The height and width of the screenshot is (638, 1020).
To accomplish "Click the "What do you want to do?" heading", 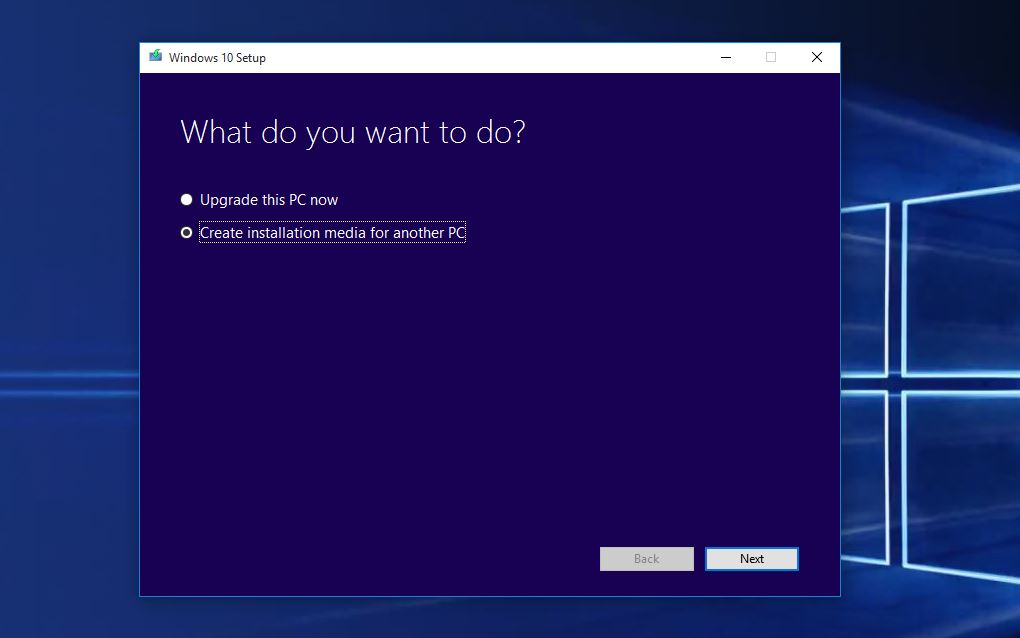I will (352, 132).
